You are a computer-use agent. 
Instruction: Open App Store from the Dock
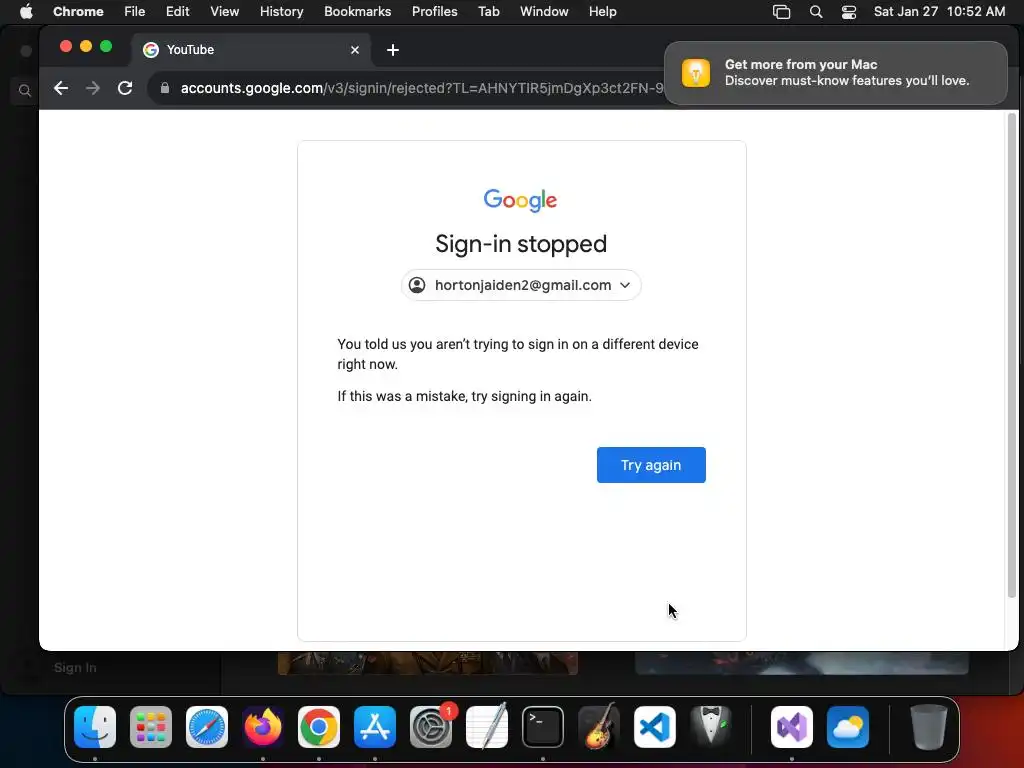375,727
